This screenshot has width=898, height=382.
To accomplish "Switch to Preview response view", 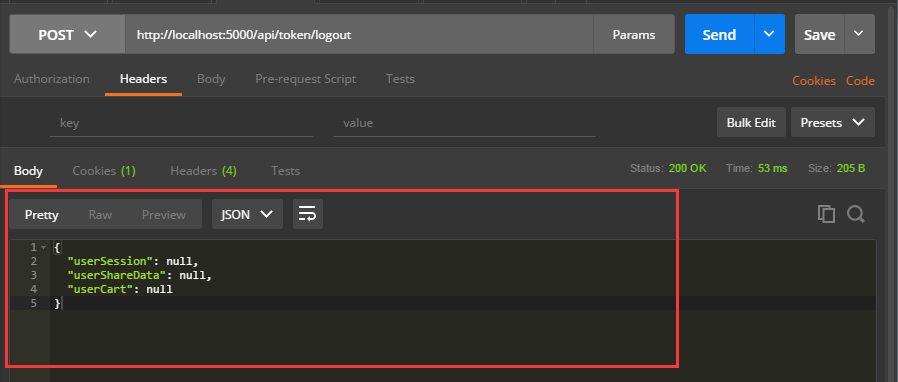I will click(x=164, y=215).
